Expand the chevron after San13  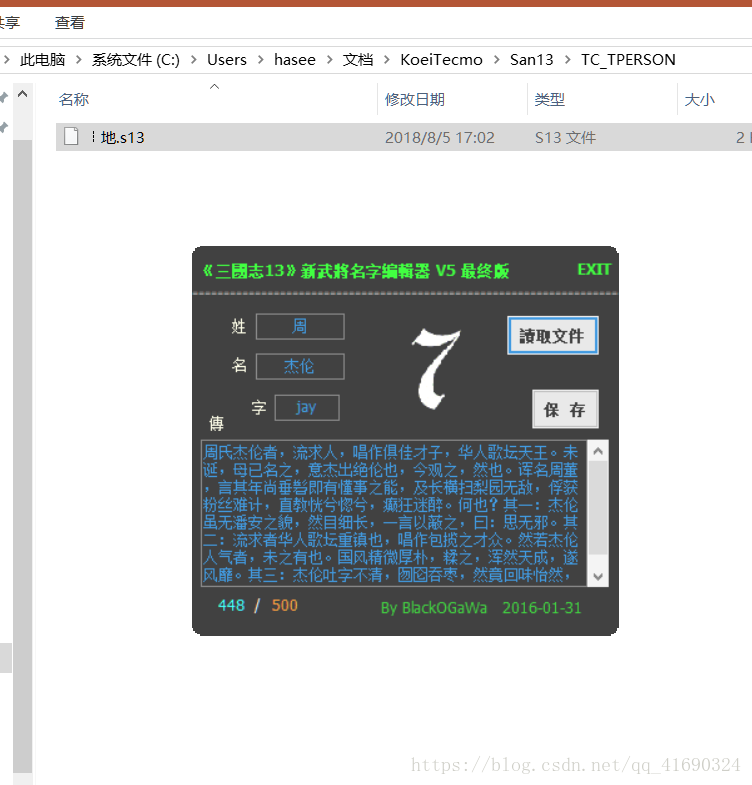[x=567, y=60]
